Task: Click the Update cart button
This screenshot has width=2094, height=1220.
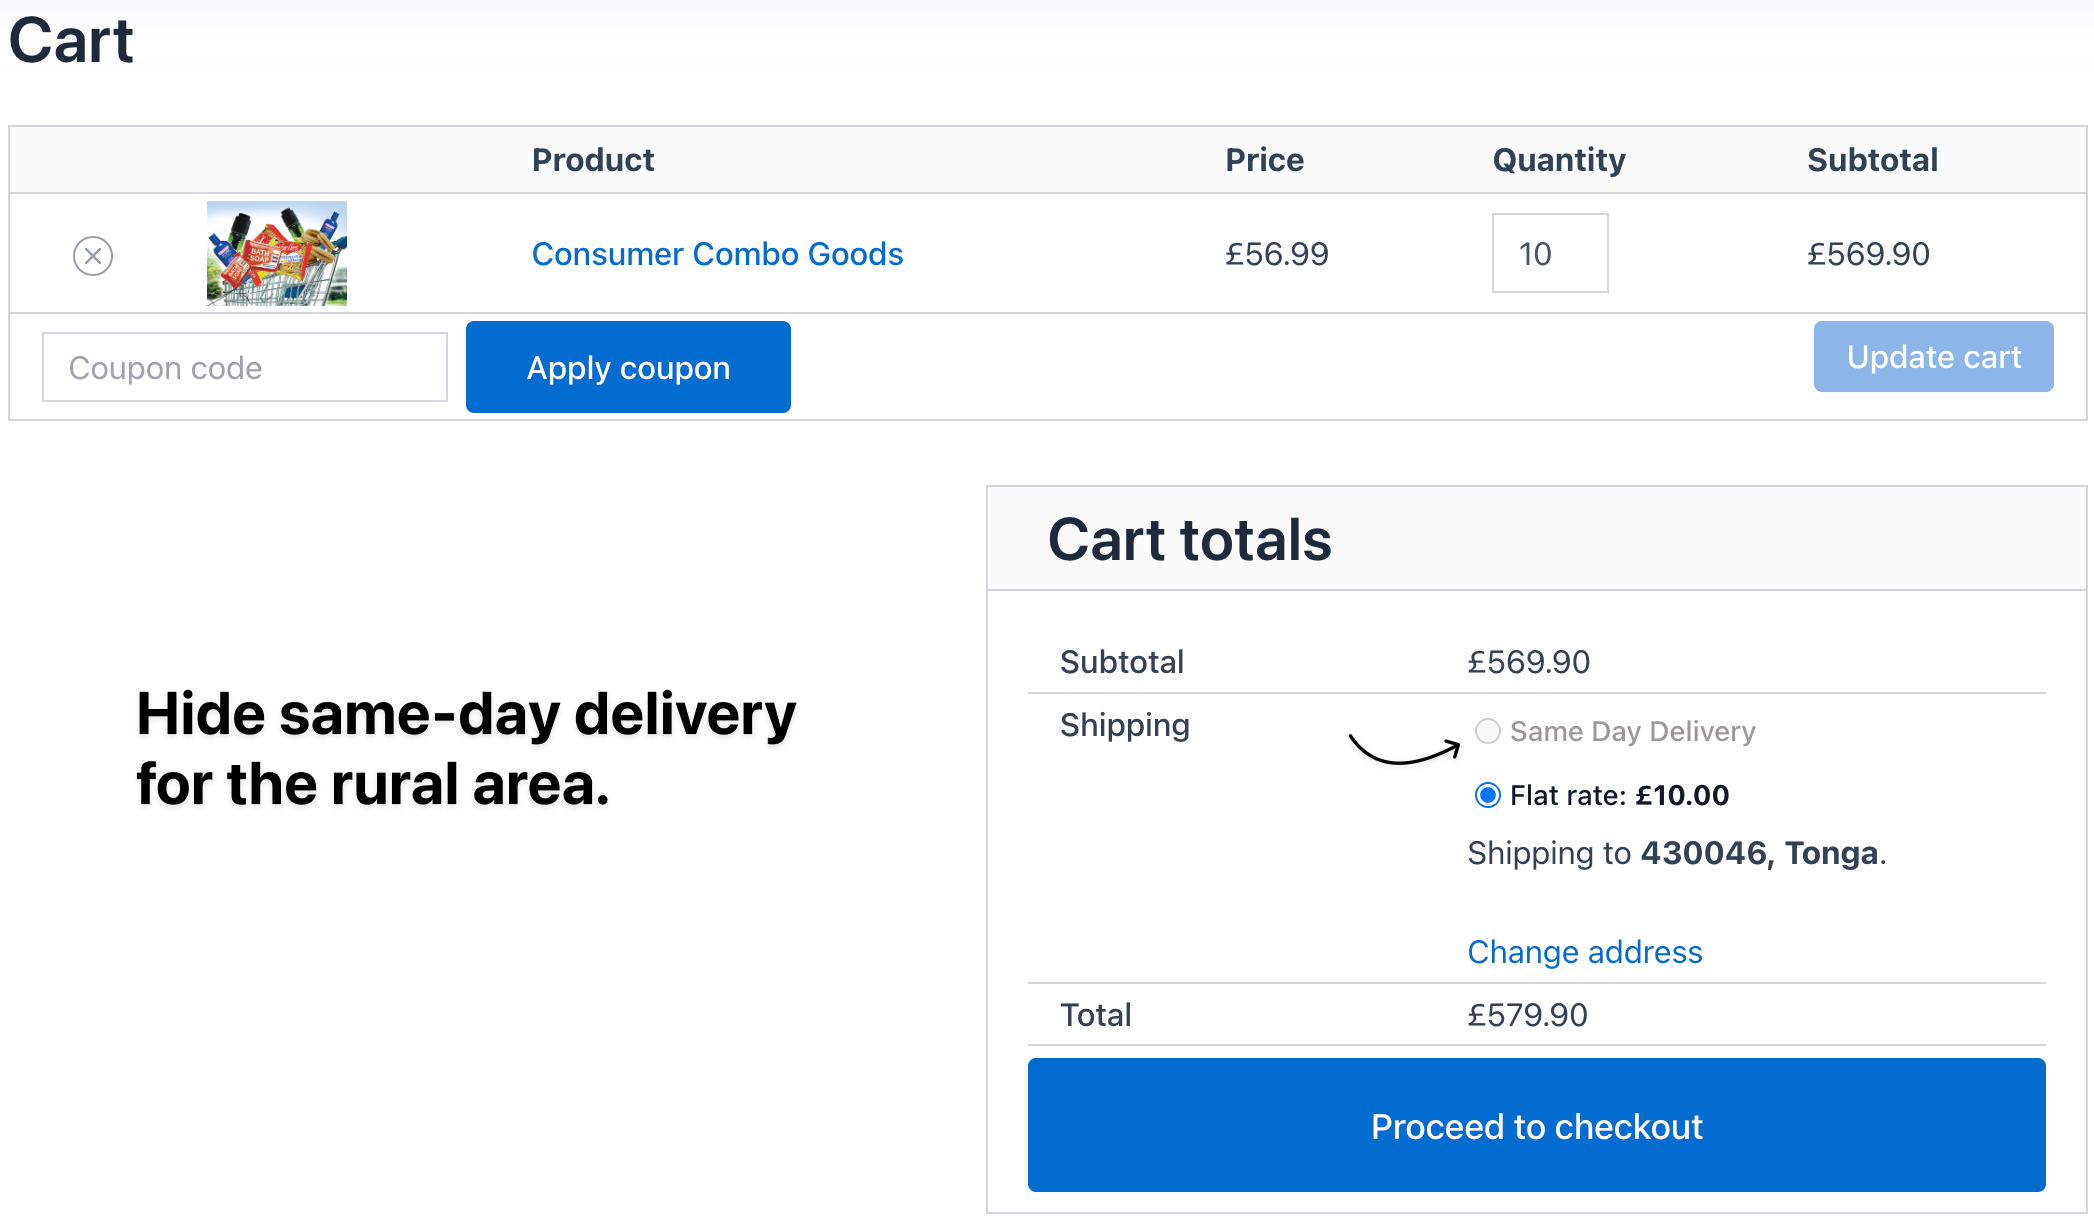Action: click(1933, 357)
